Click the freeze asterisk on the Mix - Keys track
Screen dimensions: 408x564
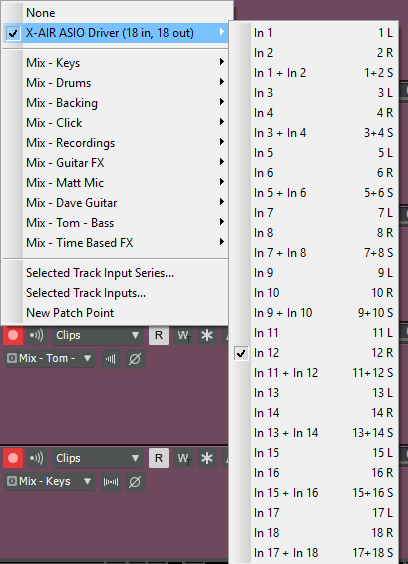(207, 458)
